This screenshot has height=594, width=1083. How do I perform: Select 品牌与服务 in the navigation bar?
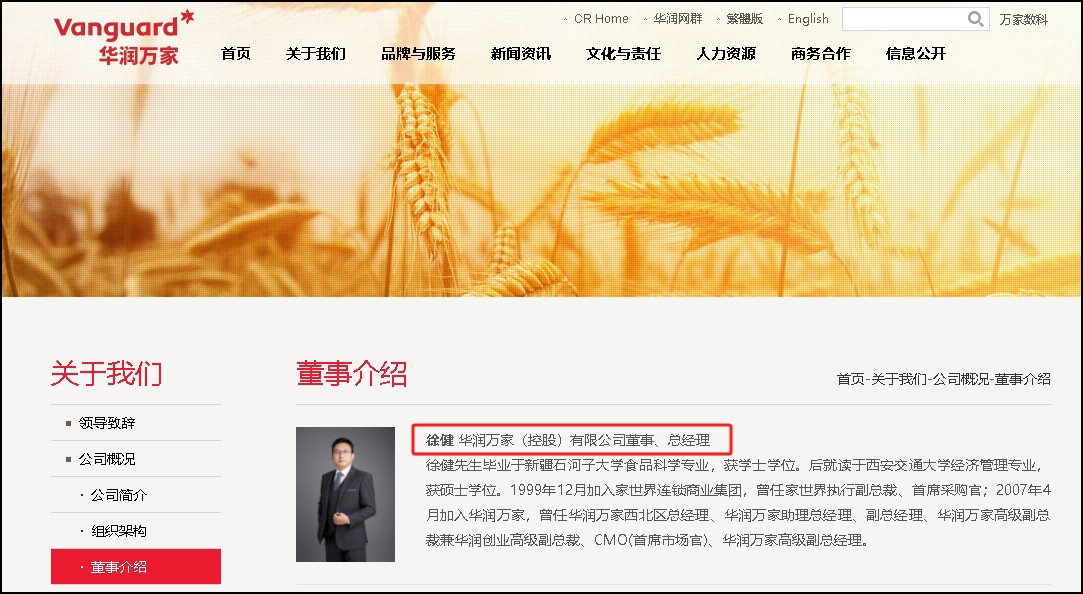click(419, 54)
